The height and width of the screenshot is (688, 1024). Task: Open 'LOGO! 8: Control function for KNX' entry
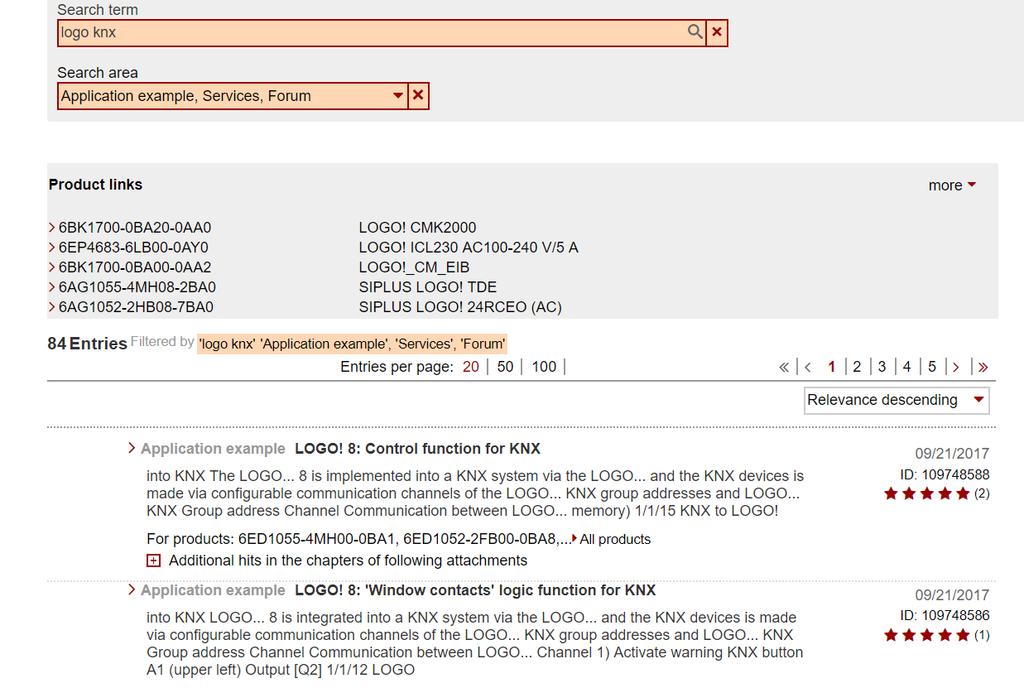click(x=418, y=449)
